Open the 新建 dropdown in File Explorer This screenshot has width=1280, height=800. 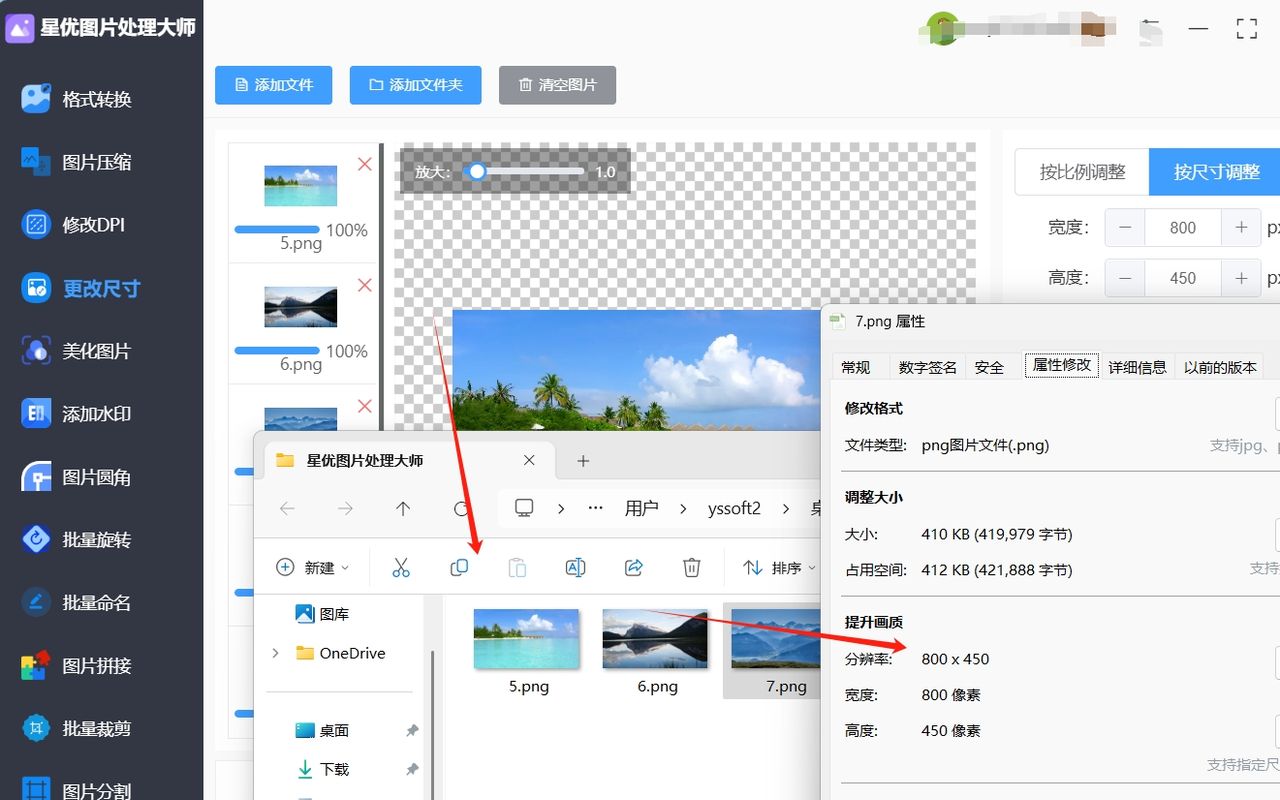pos(313,567)
